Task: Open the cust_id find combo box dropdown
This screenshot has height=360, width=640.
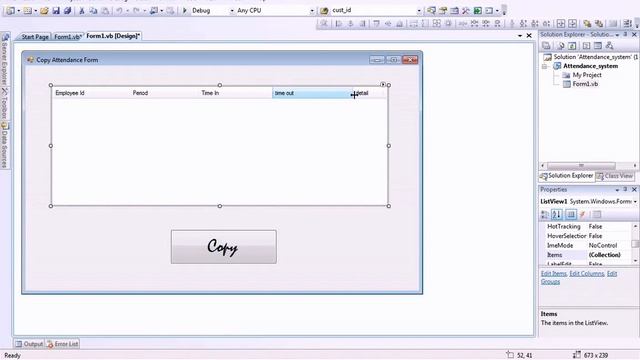Action: (x=419, y=11)
